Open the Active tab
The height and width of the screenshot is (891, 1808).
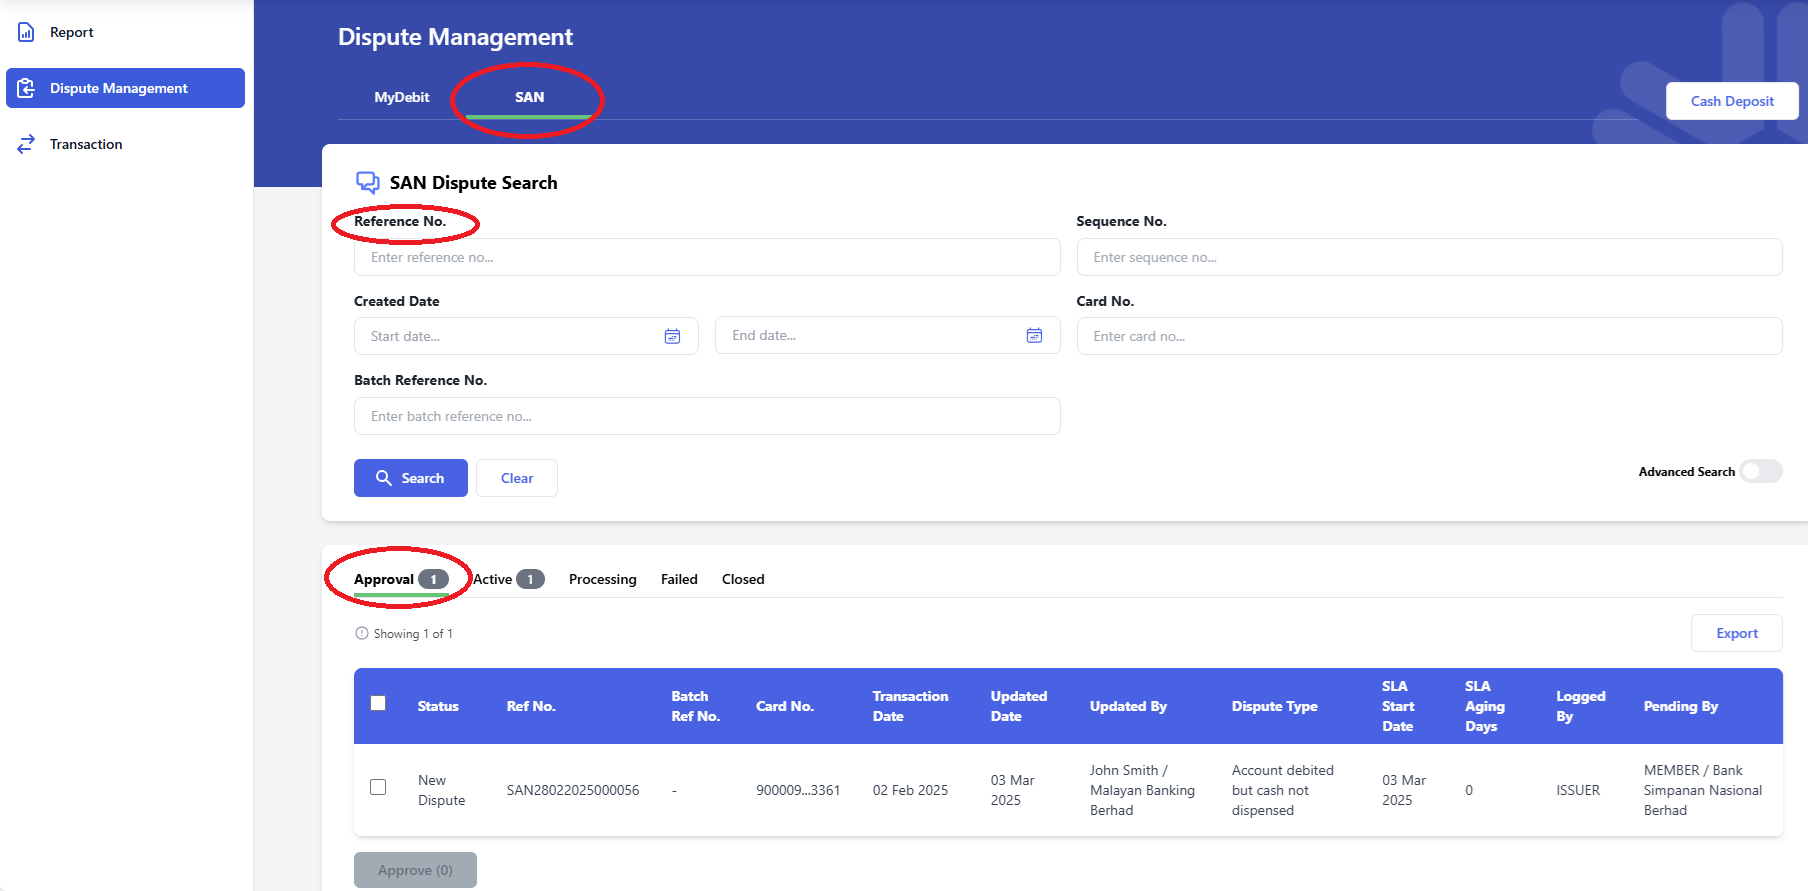509,579
